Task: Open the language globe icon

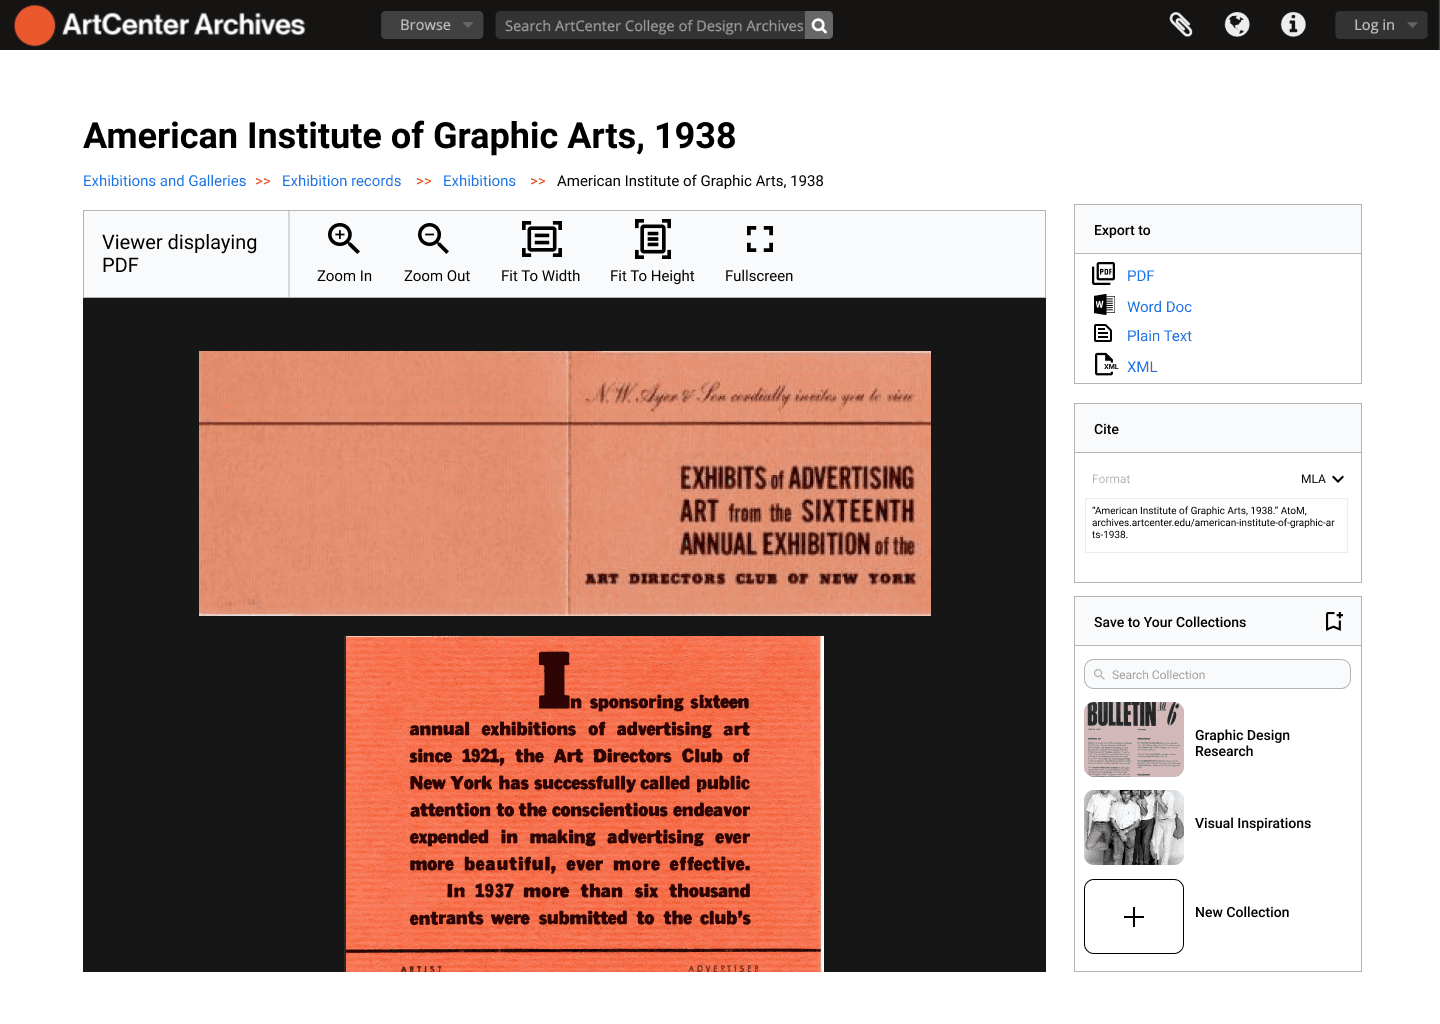Action: (x=1237, y=25)
